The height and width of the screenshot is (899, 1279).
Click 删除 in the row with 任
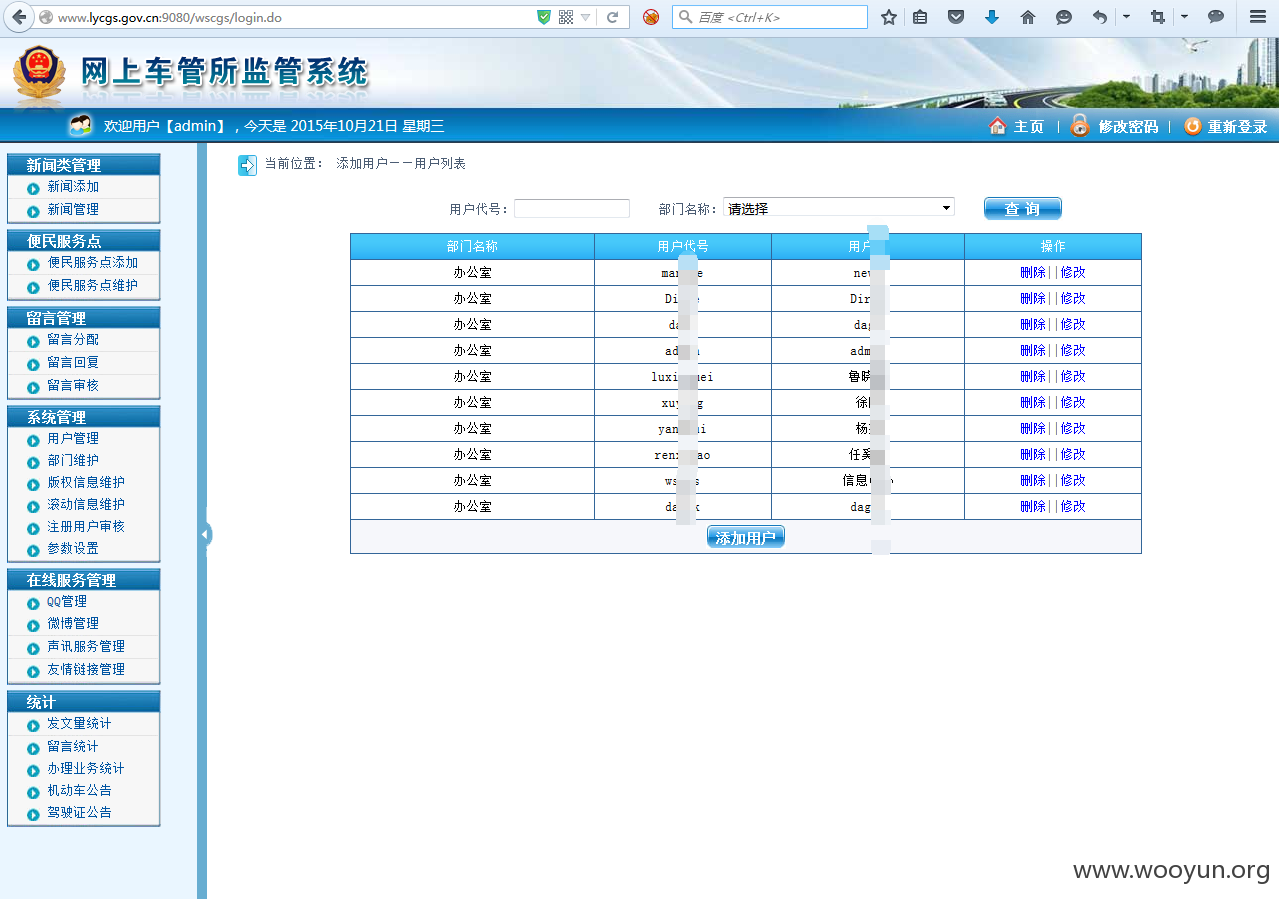point(1033,455)
